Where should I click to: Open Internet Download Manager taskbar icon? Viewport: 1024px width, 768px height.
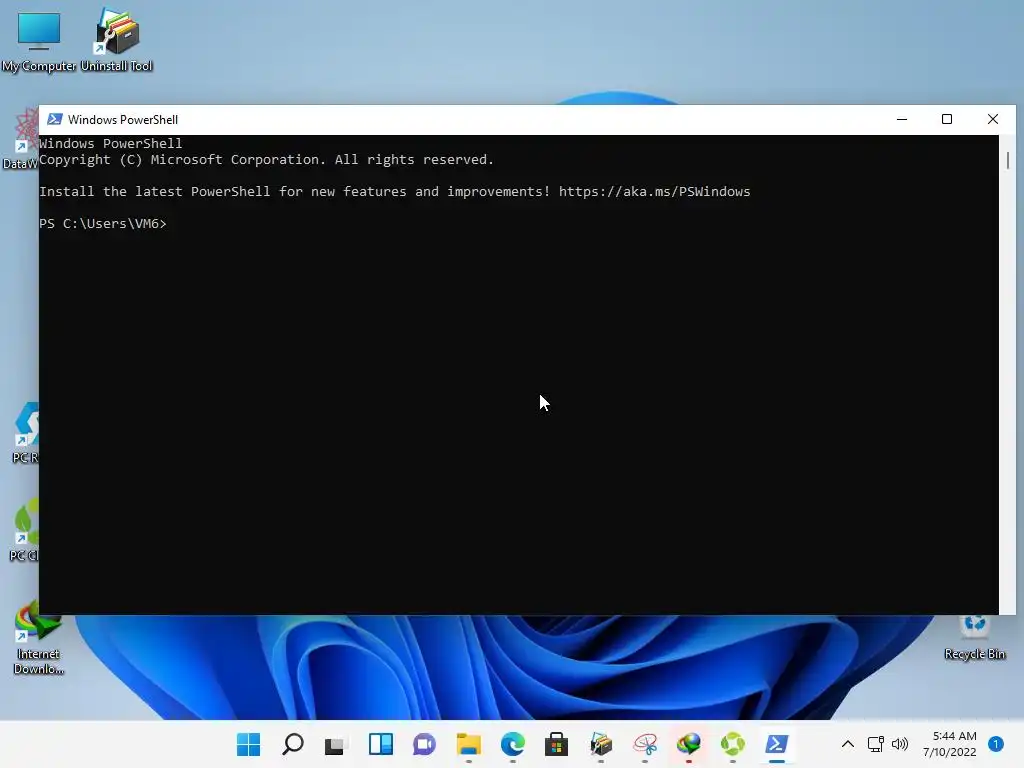[688, 744]
